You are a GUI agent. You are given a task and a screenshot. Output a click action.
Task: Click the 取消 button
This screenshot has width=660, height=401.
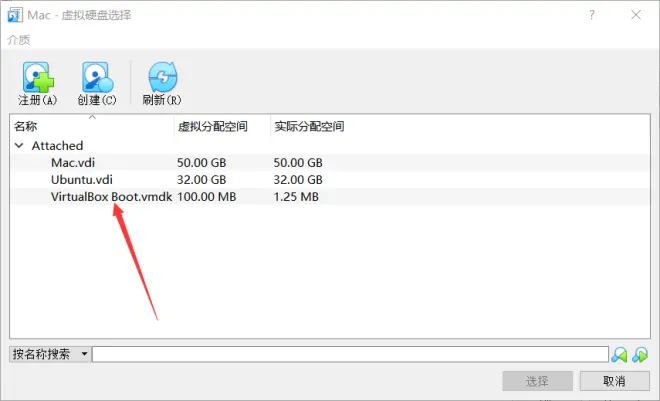pyautogui.click(x=614, y=381)
